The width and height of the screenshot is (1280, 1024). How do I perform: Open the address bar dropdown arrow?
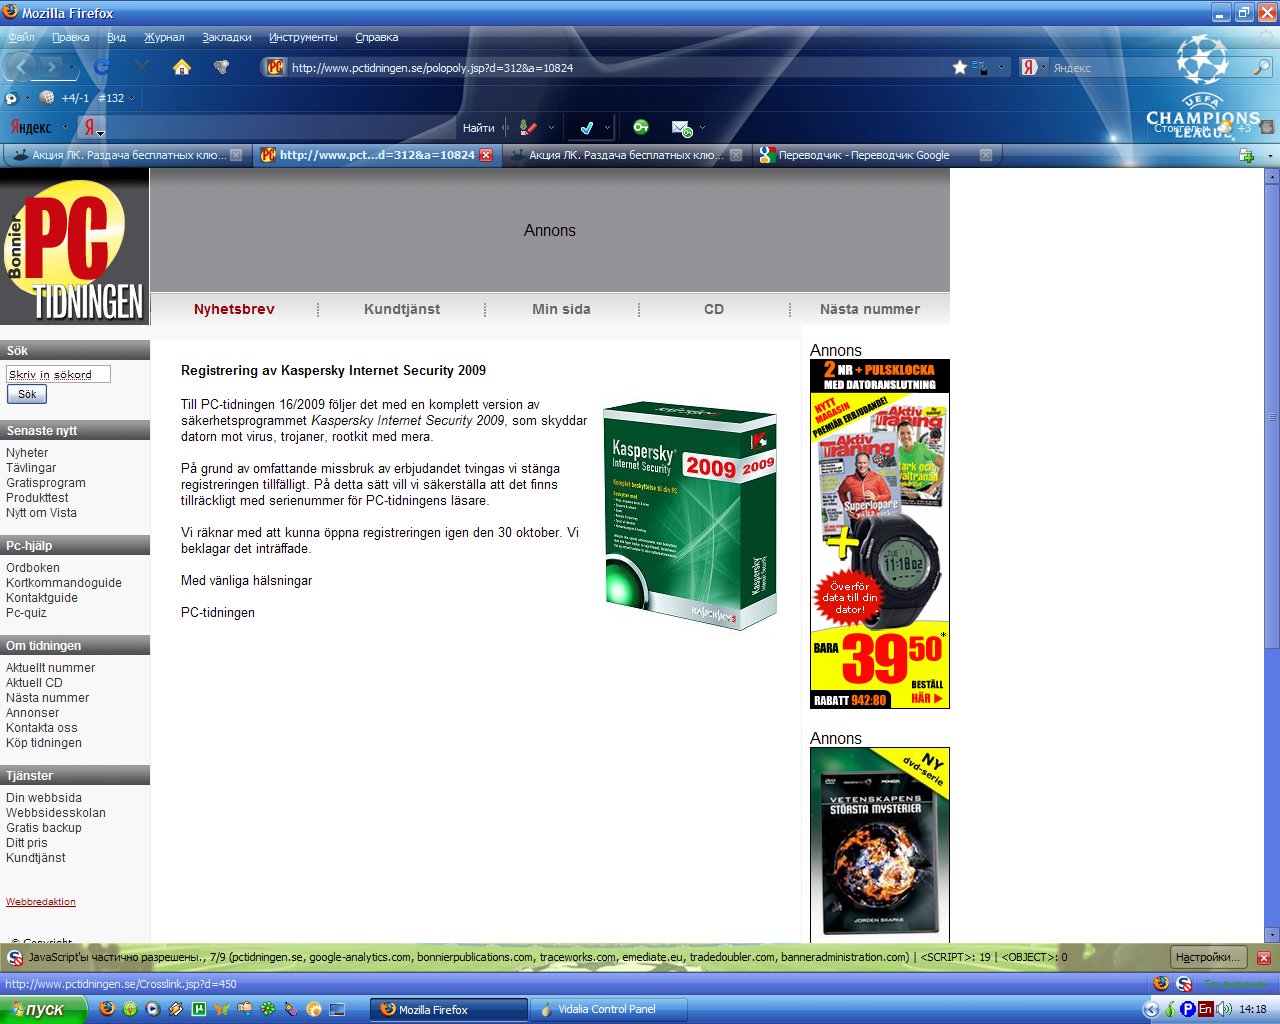point(1001,68)
